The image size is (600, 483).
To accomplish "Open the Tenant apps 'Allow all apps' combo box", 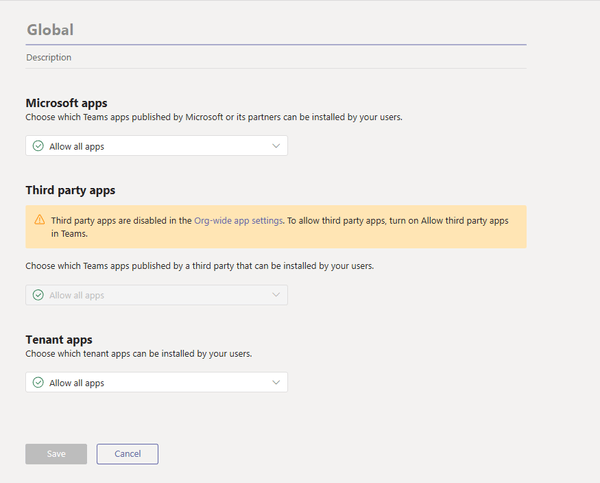I will pos(156,382).
